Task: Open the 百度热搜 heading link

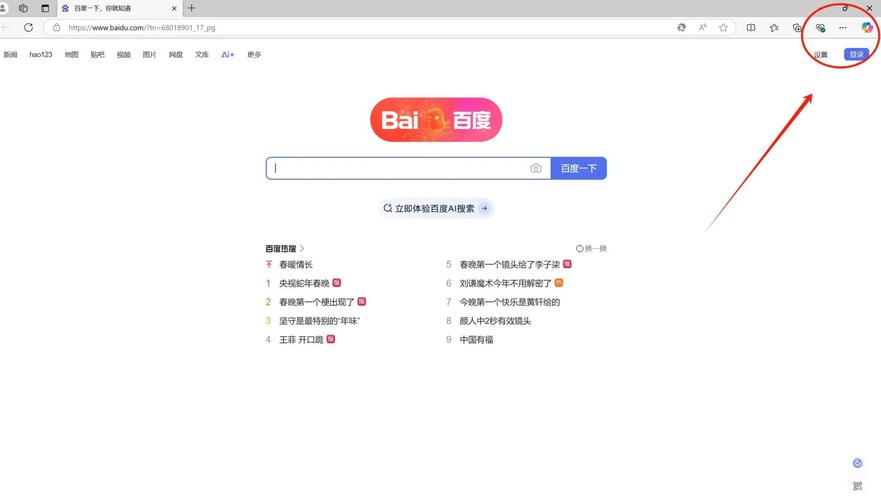Action: point(285,248)
